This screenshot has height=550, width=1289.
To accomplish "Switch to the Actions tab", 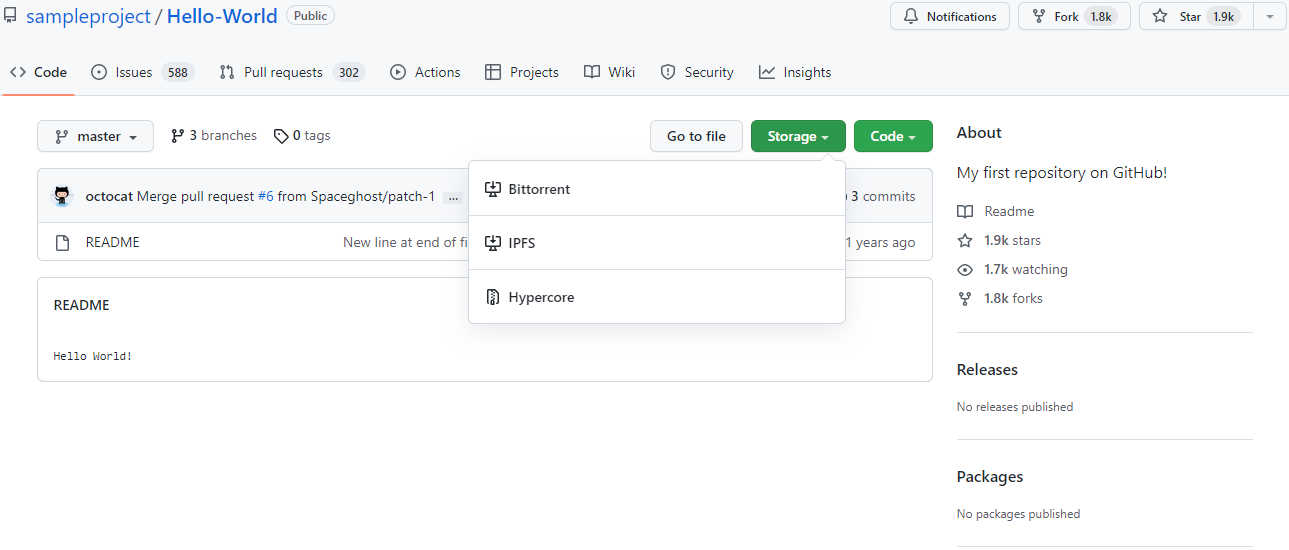I will pos(425,72).
